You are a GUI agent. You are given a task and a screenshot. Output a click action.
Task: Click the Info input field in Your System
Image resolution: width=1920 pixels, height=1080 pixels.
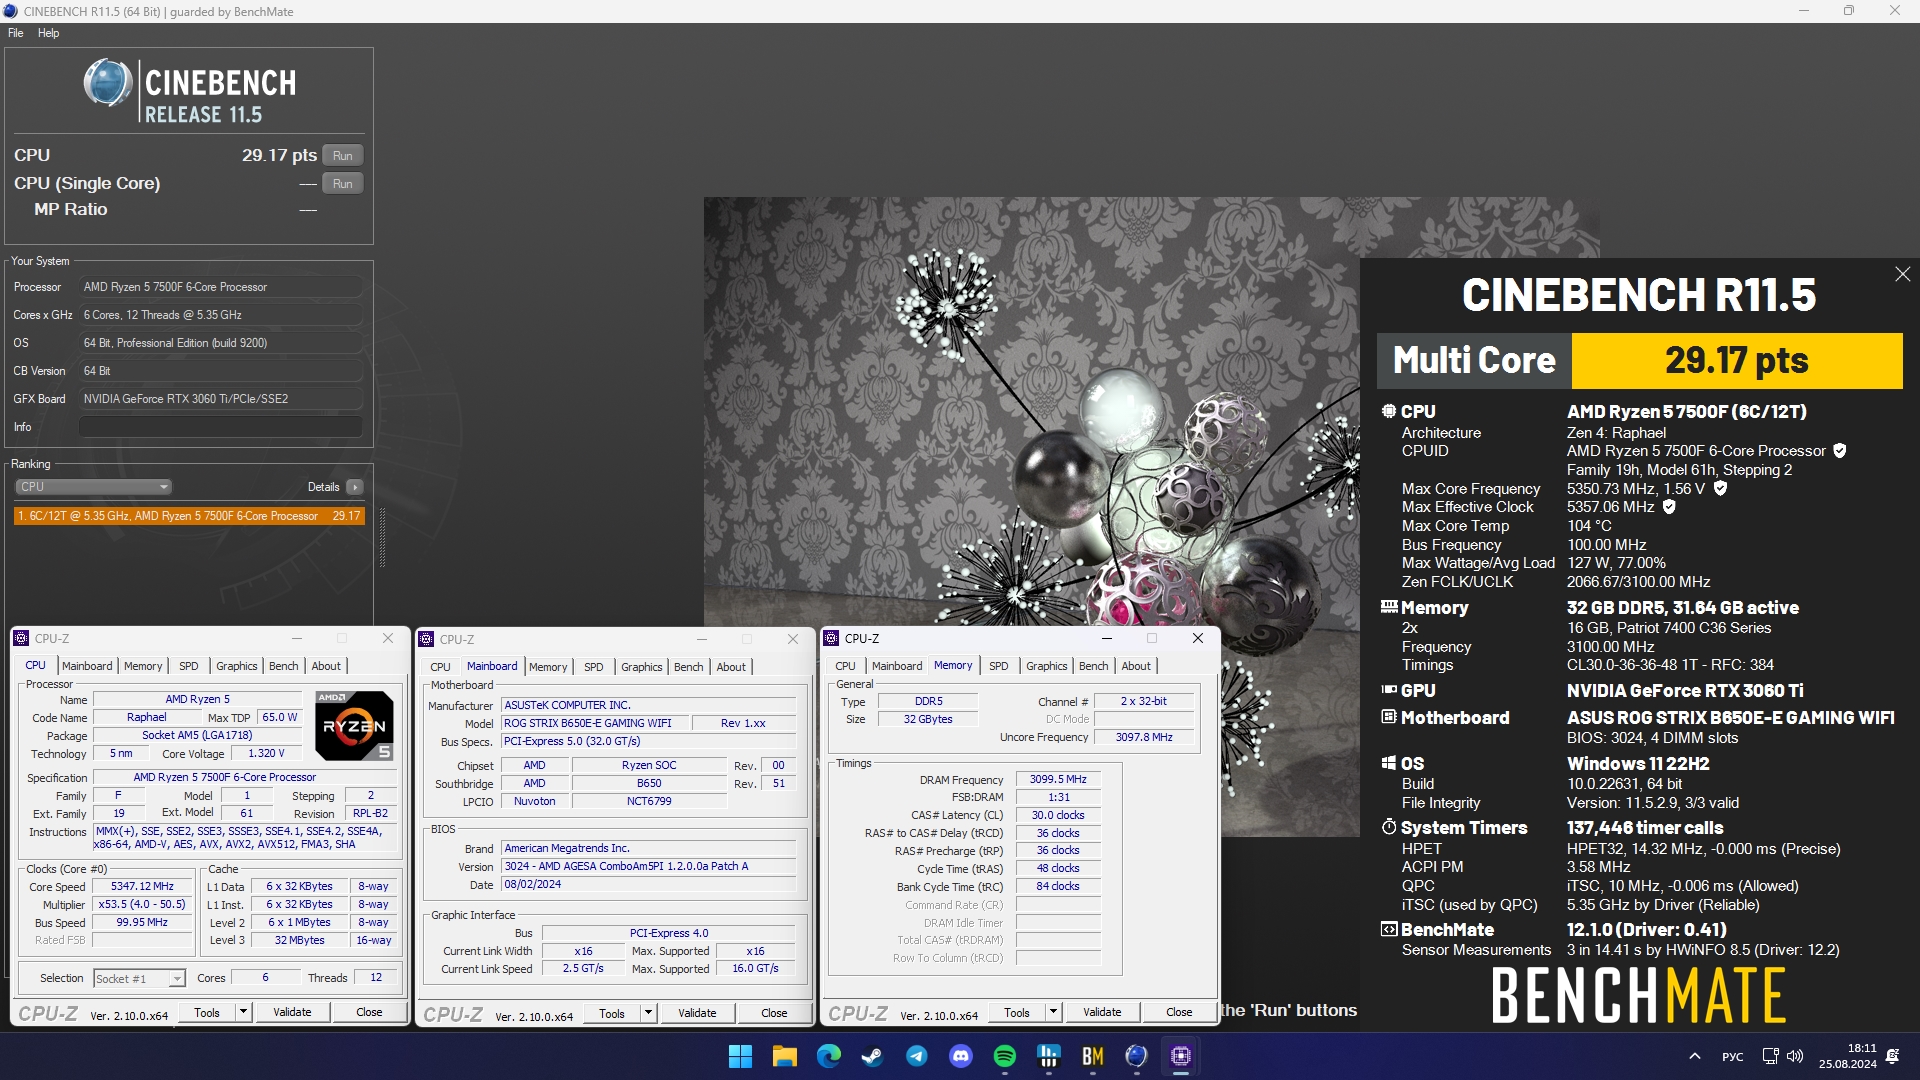pyautogui.click(x=220, y=427)
